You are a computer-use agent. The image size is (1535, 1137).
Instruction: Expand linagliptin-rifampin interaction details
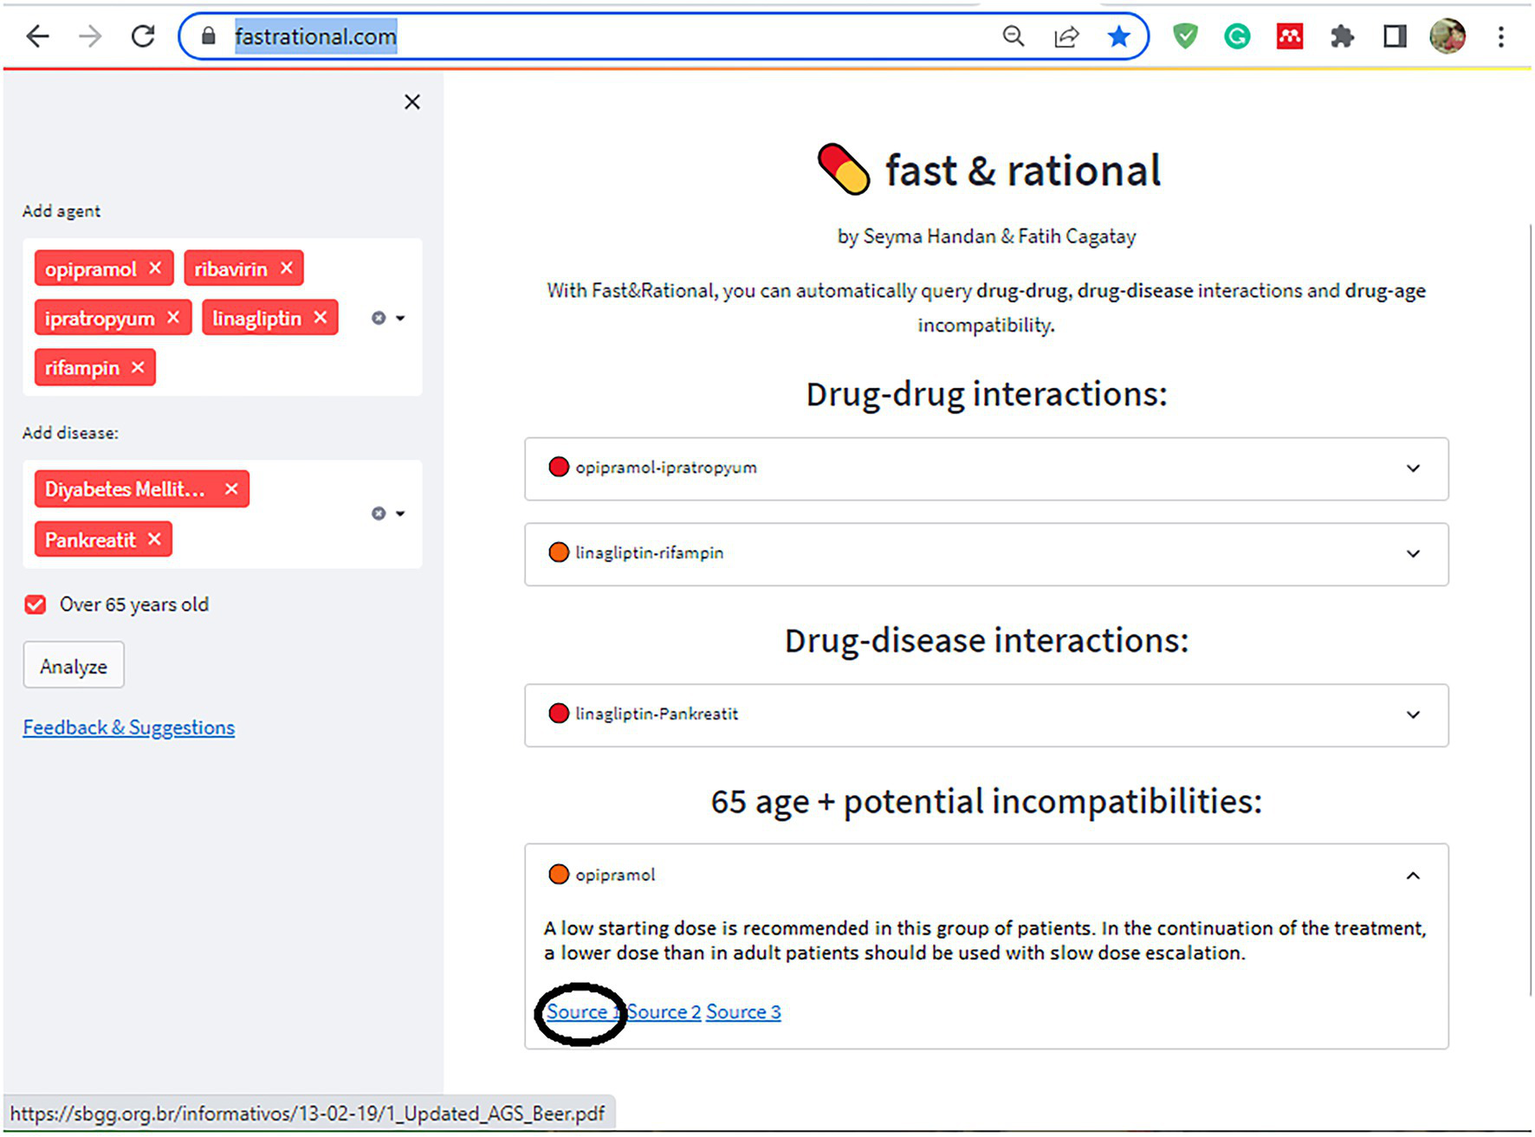click(1412, 554)
